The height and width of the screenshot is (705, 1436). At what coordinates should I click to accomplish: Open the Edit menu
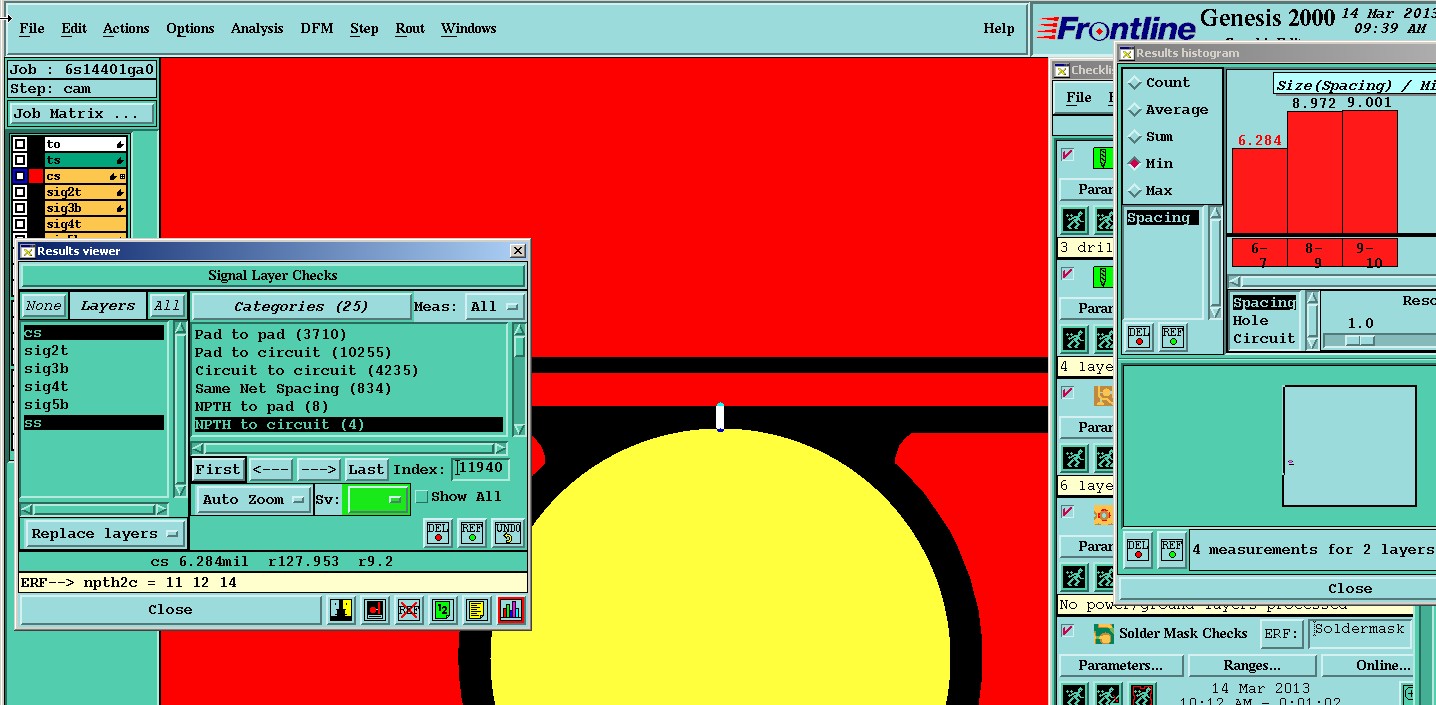[x=74, y=28]
